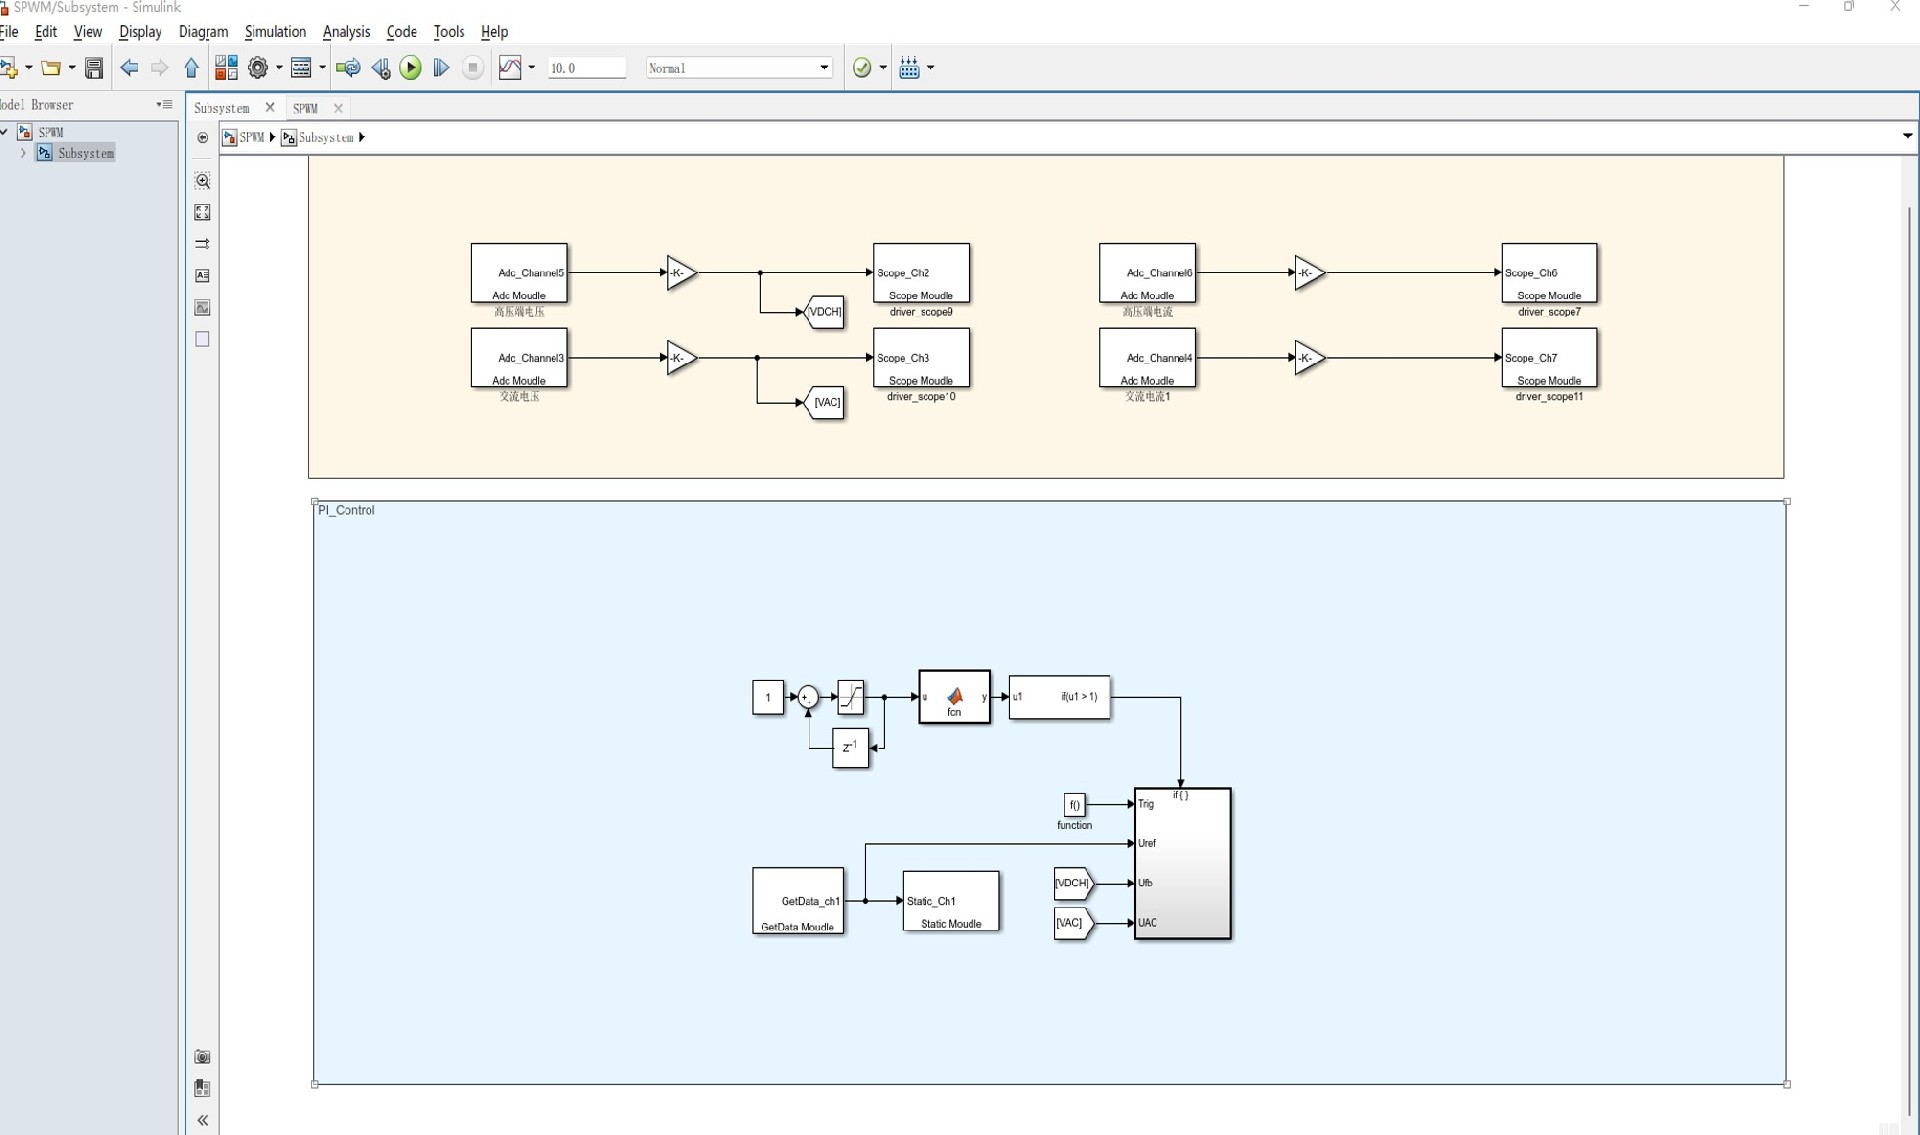The width and height of the screenshot is (1920, 1135).
Task: Click the Step Forward icon
Action: point(441,68)
